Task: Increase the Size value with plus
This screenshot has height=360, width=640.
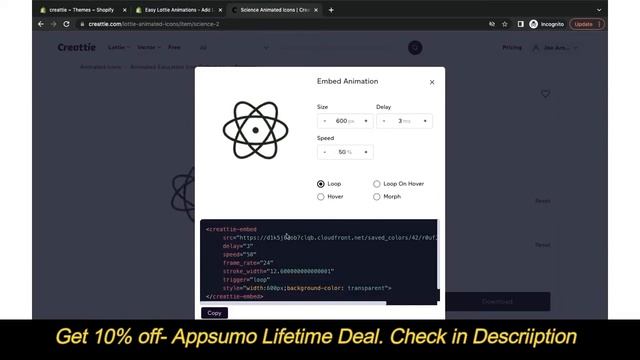Action: tap(366, 121)
